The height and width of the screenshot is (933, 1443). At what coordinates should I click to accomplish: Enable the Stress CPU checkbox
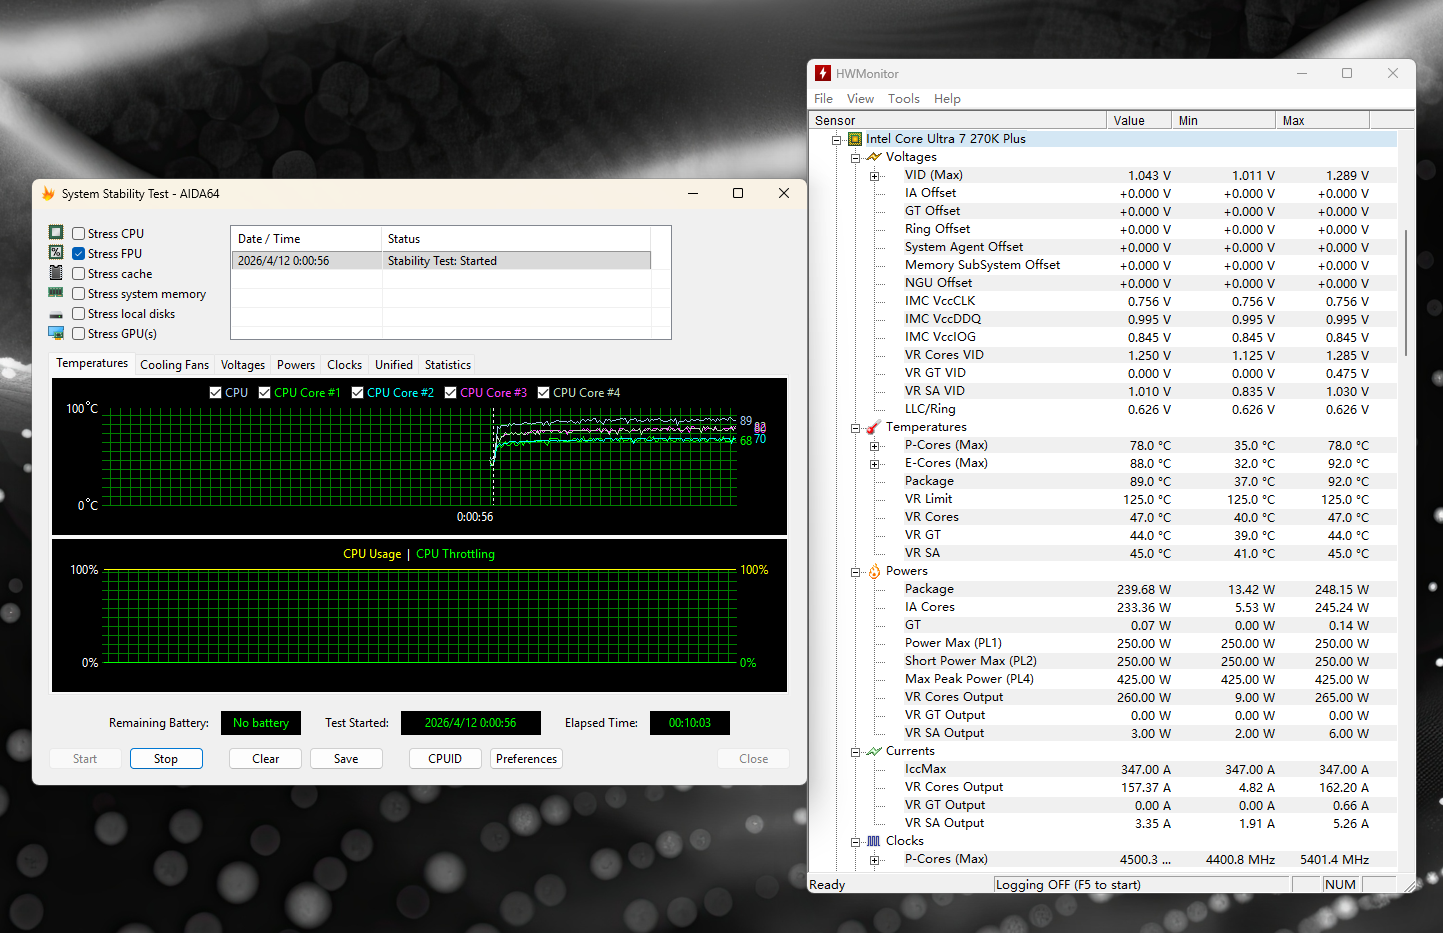[x=79, y=234]
